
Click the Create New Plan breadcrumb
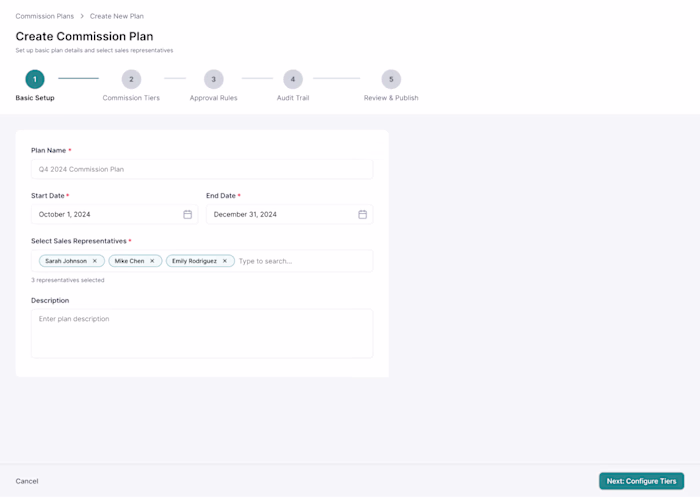(x=117, y=16)
